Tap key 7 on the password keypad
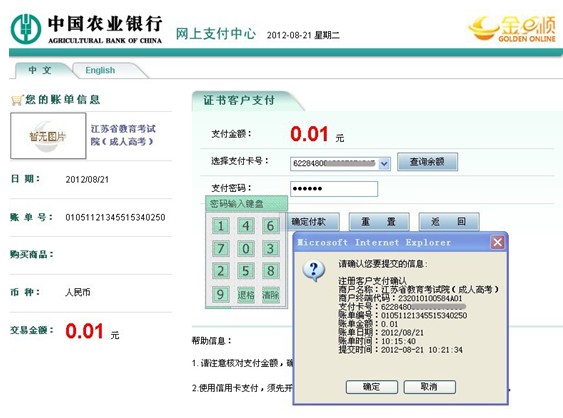563x418 pixels. click(x=220, y=249)
